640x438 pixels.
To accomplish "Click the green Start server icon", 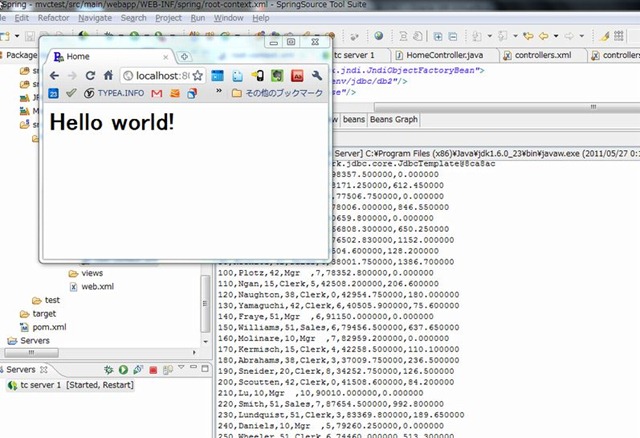I will [x=121, y=370].
